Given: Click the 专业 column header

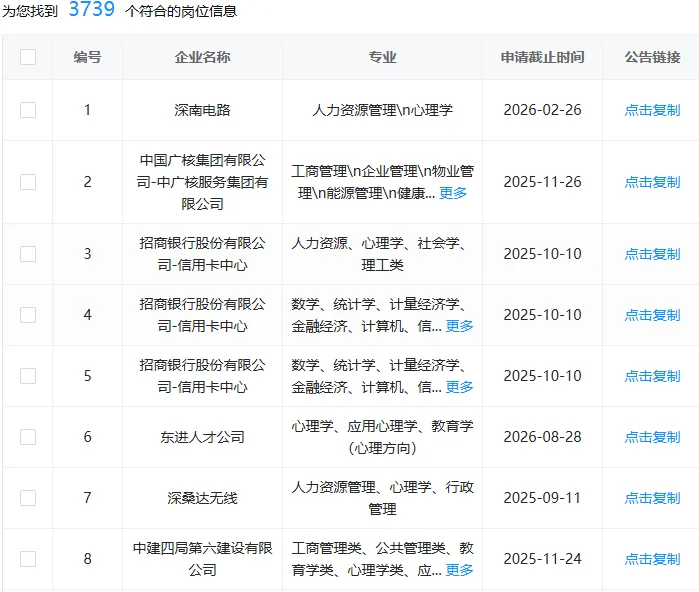Looking at the screenshot, I should tap(382, 57).
